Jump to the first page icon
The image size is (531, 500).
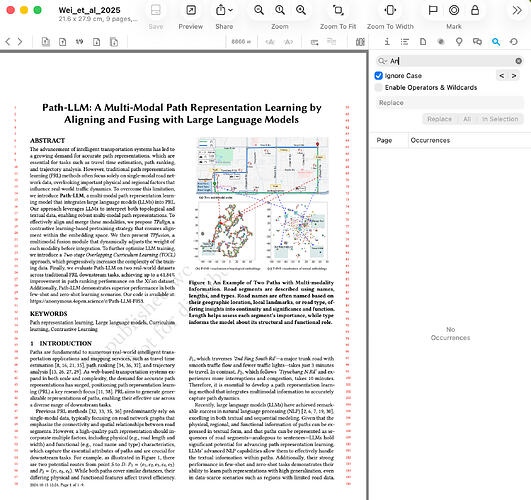[45, 42]
